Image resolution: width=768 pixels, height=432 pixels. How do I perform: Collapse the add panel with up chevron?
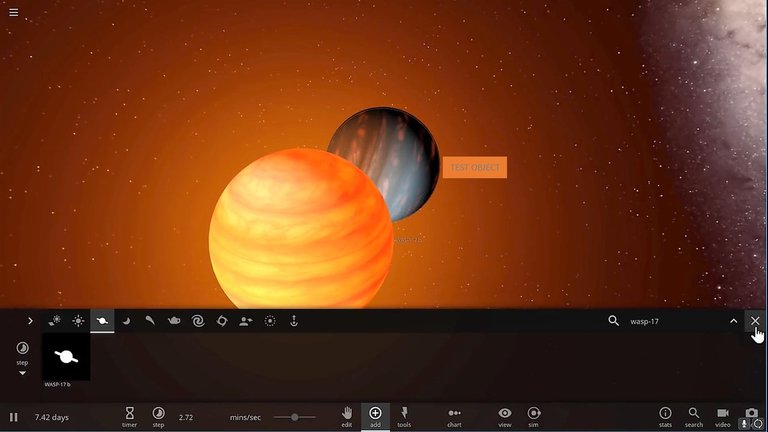click(733, 321)
